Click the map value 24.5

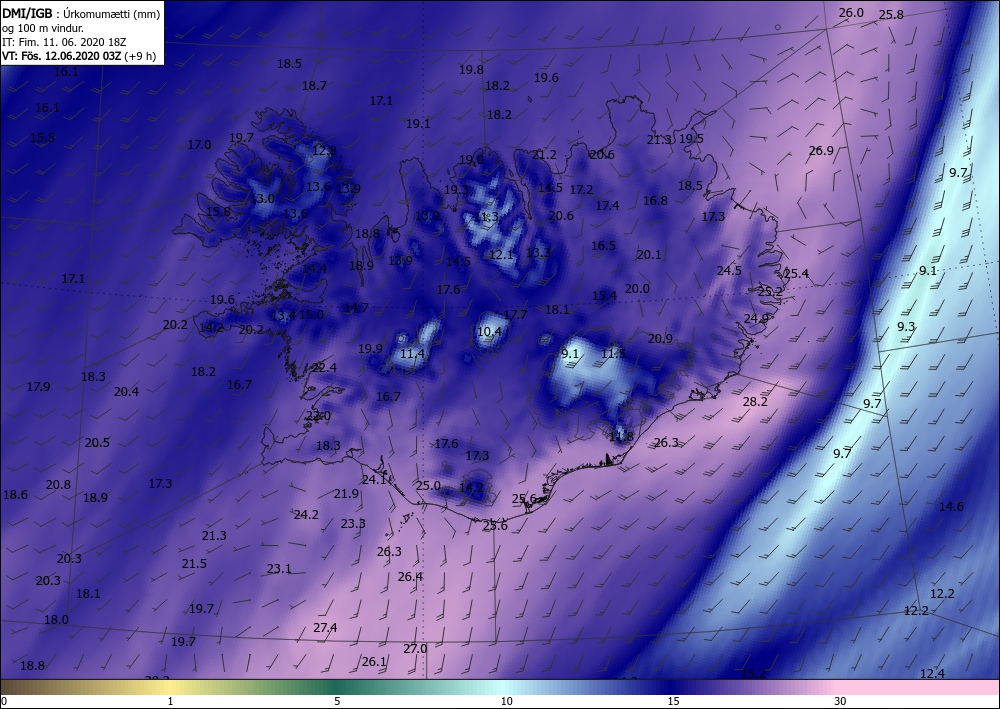click(729, 270)
